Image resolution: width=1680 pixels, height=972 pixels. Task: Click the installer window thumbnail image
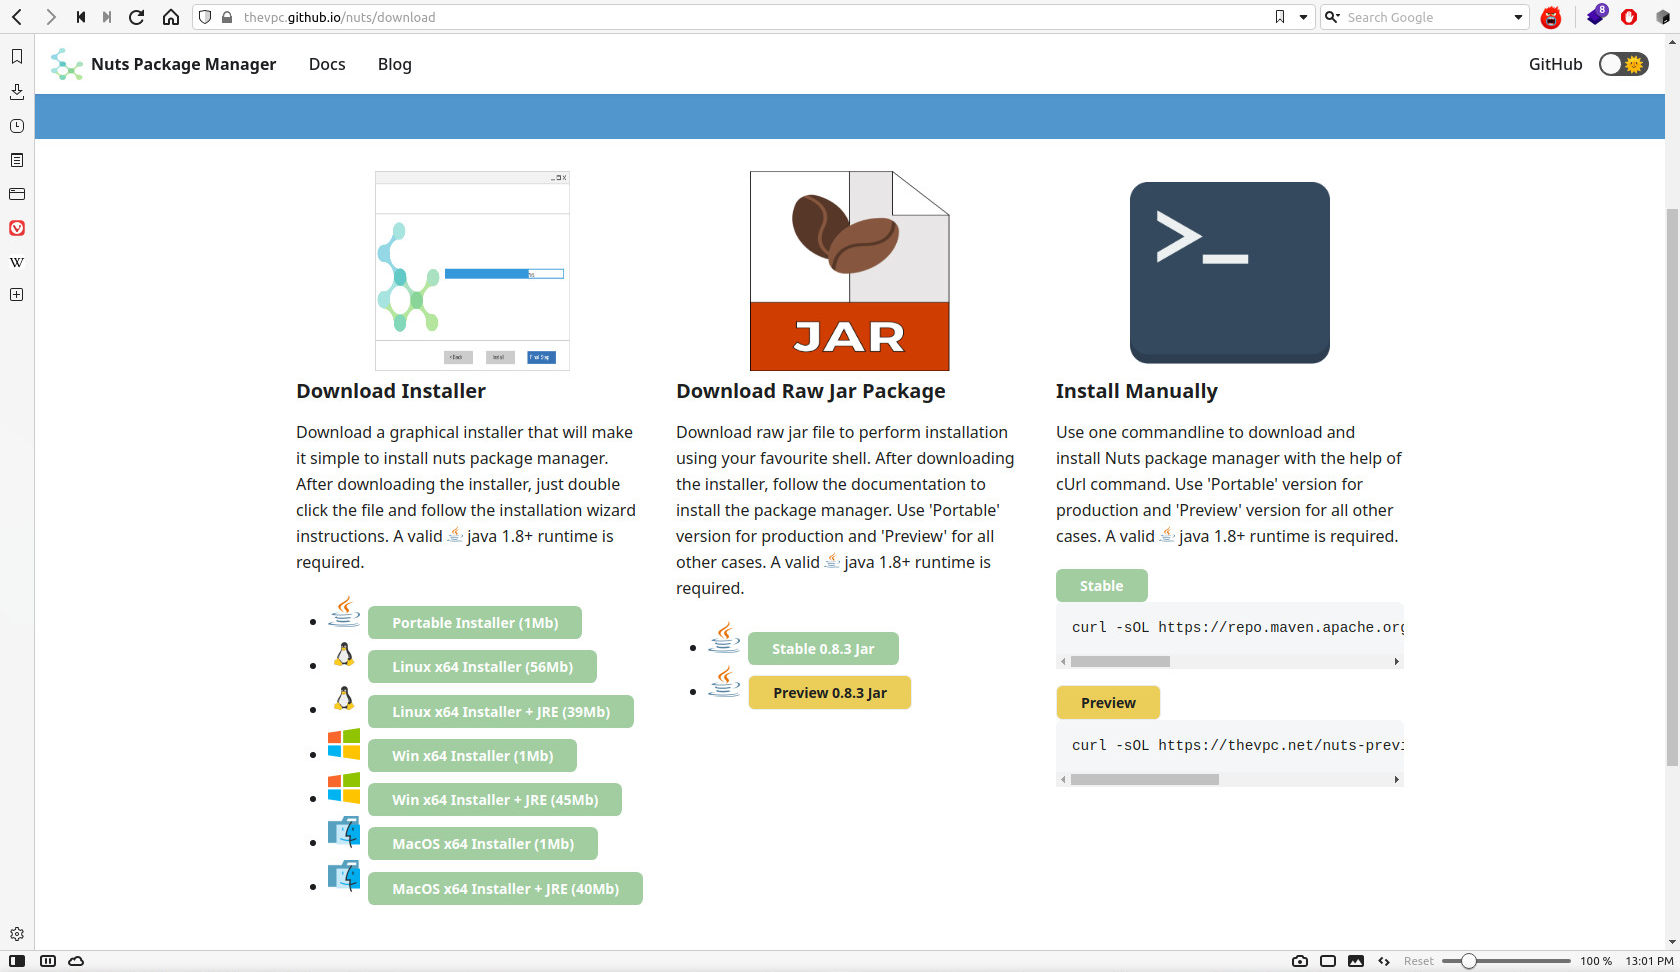[472, 271]
